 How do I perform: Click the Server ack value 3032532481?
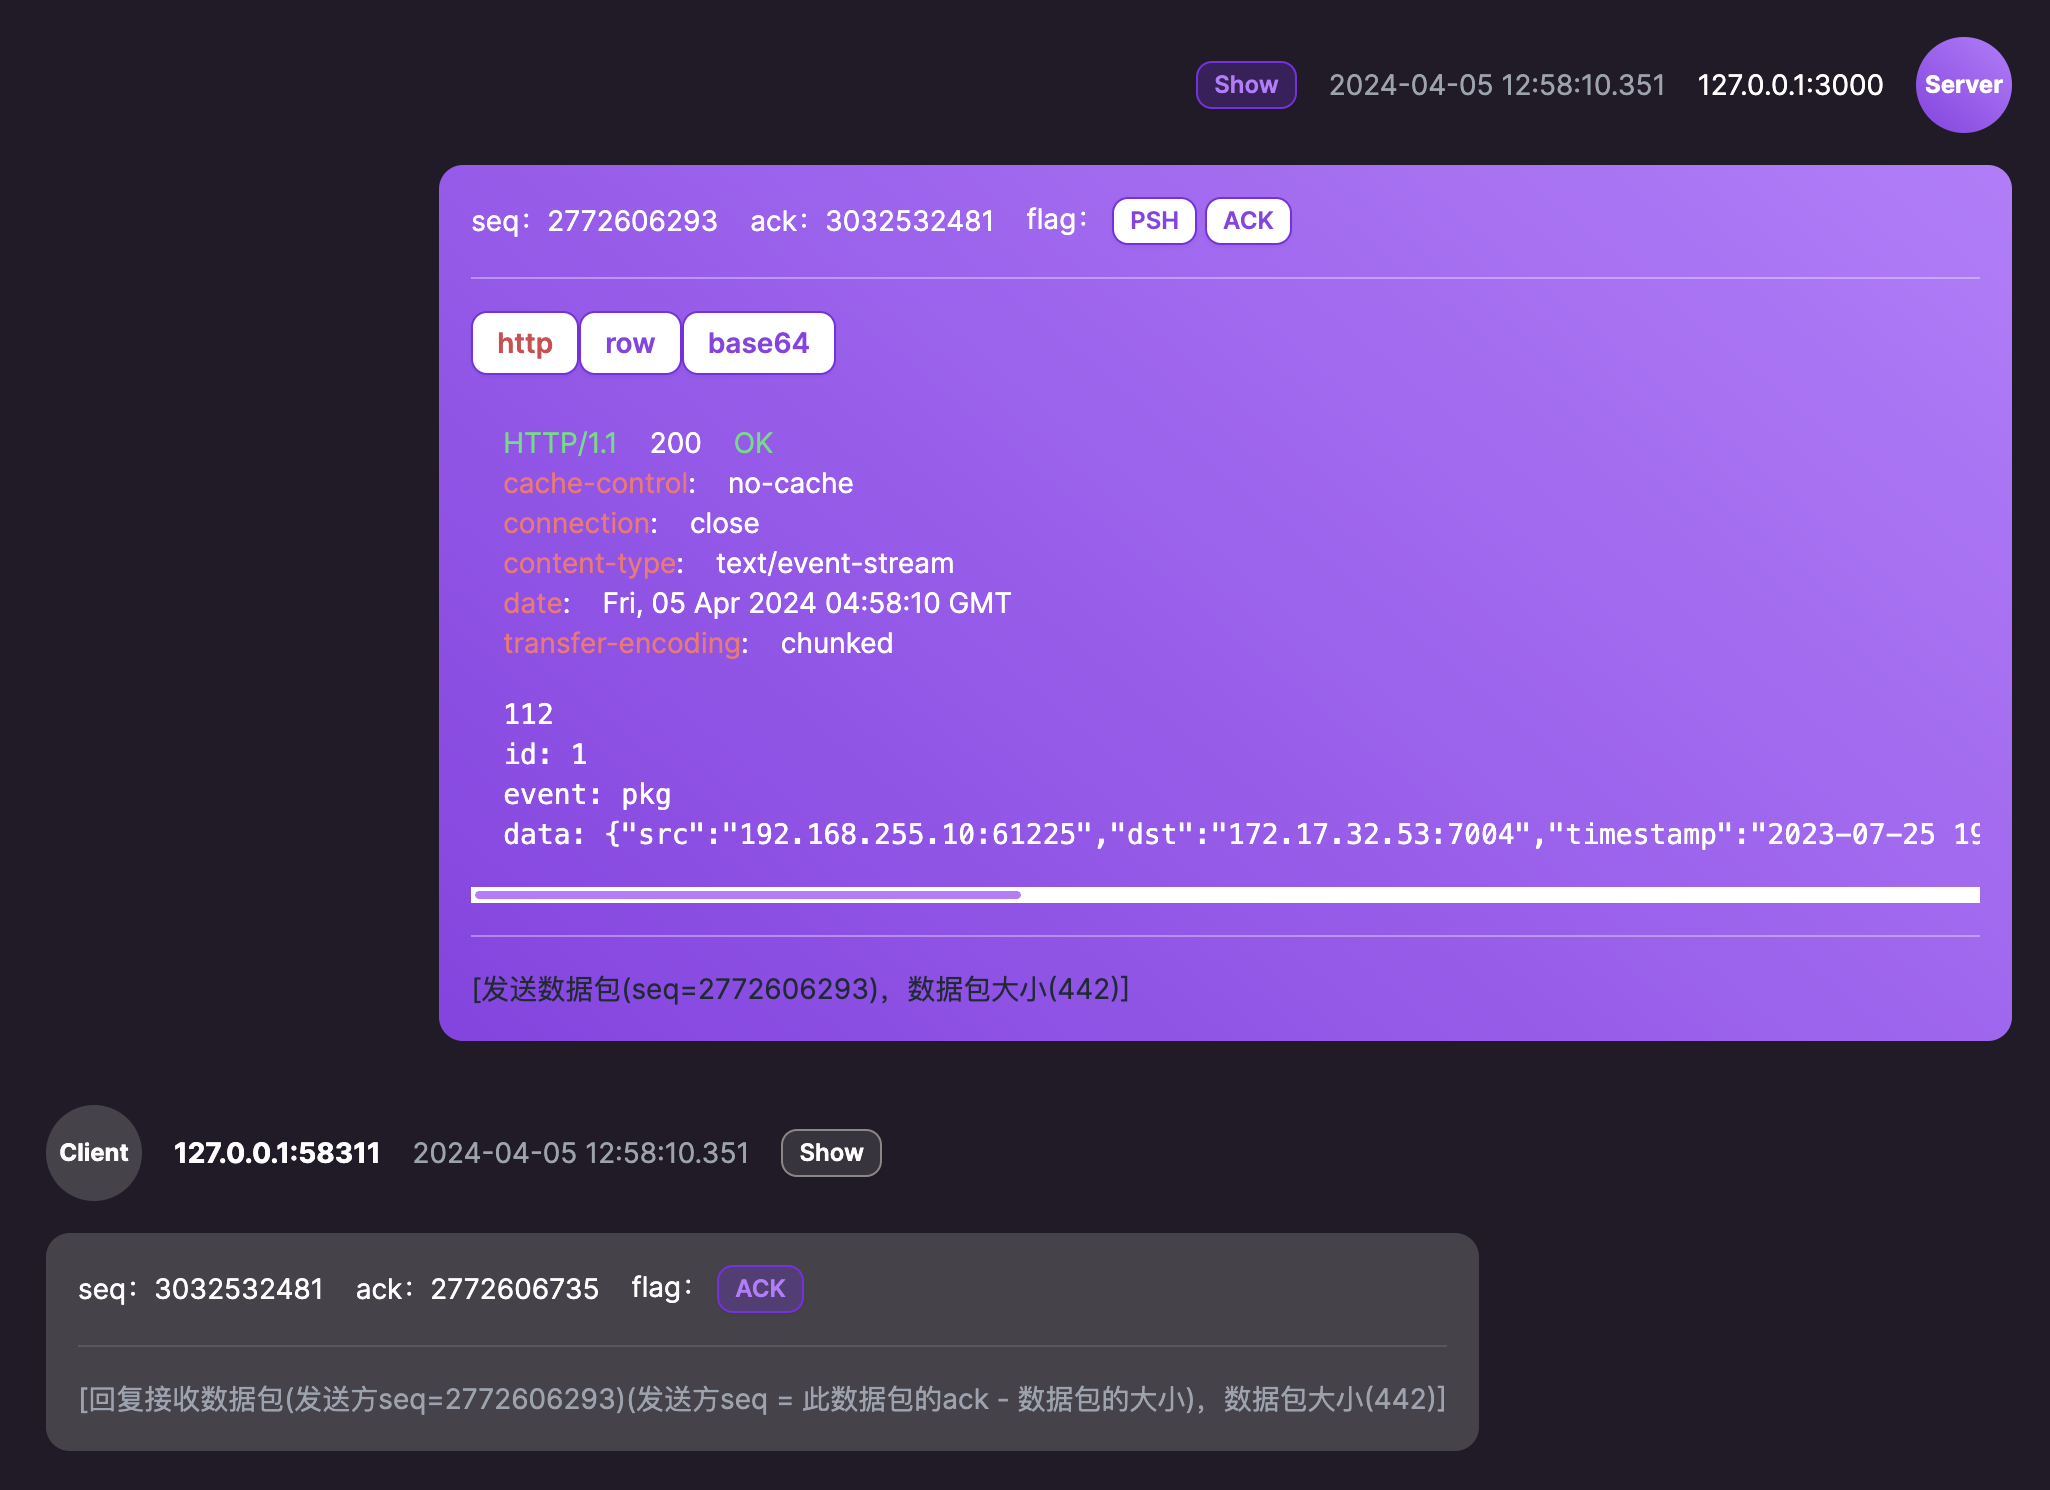pos(910,221)
